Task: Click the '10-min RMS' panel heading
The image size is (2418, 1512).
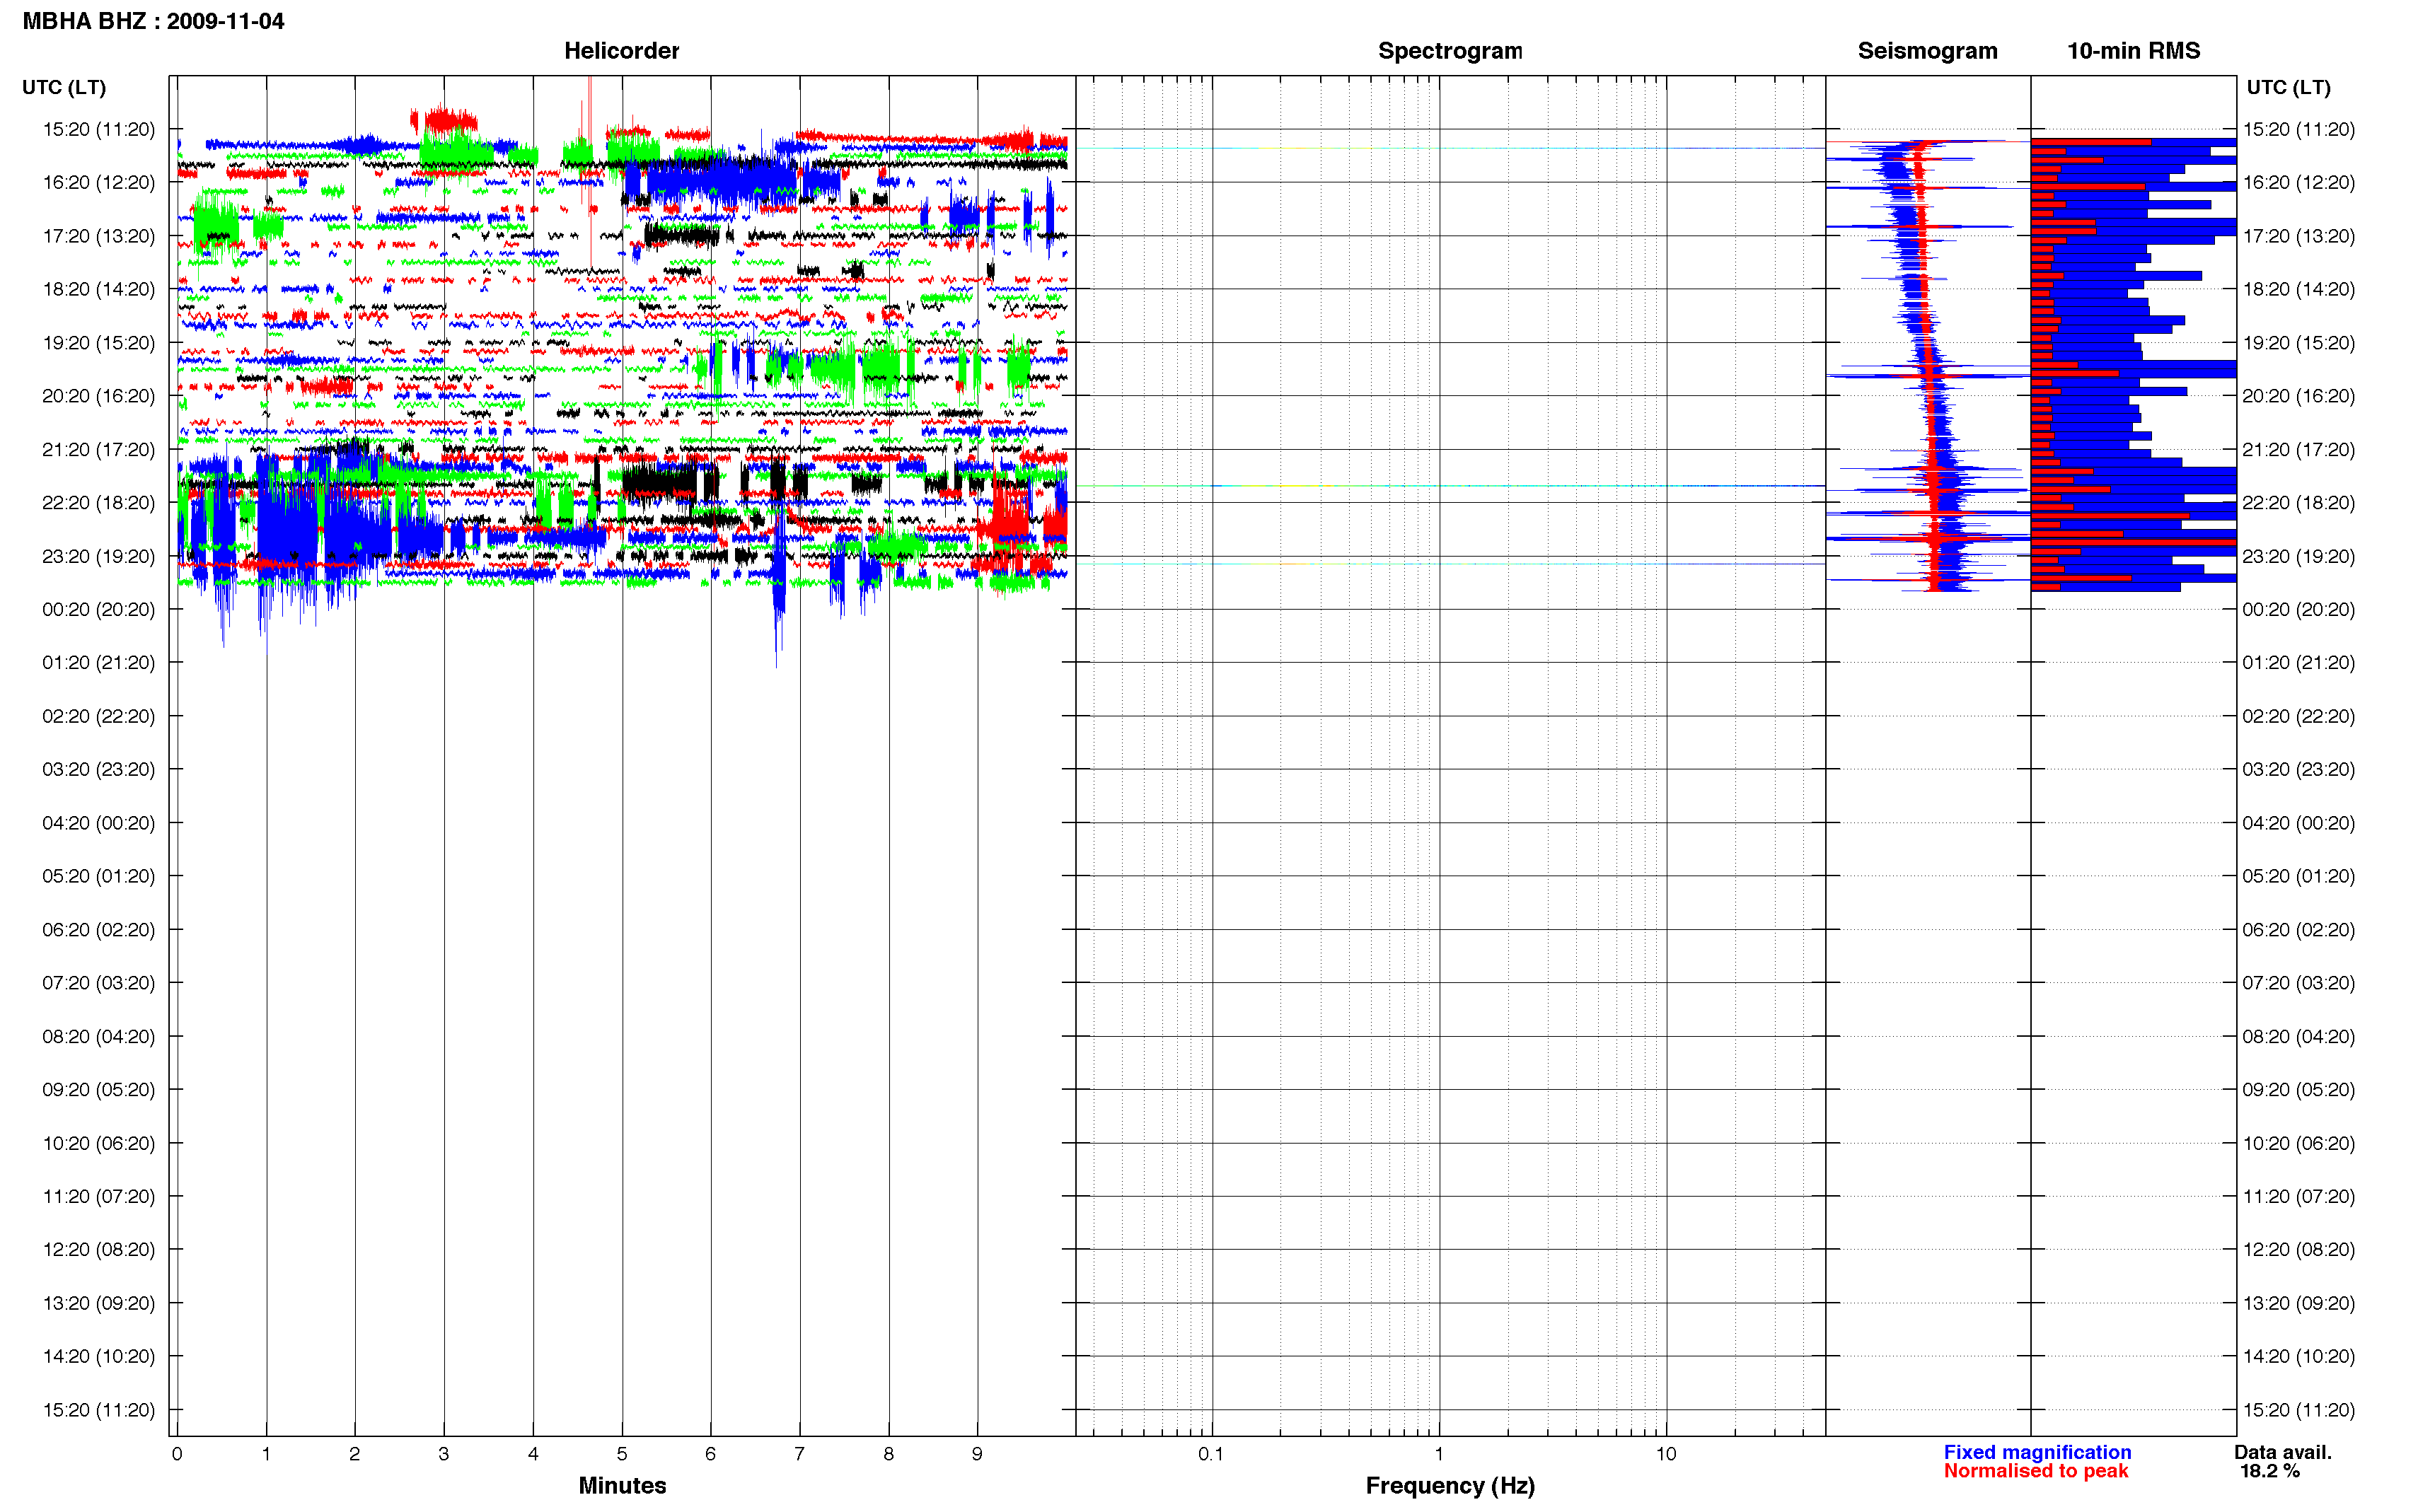Action: (x=2133, y=51)
